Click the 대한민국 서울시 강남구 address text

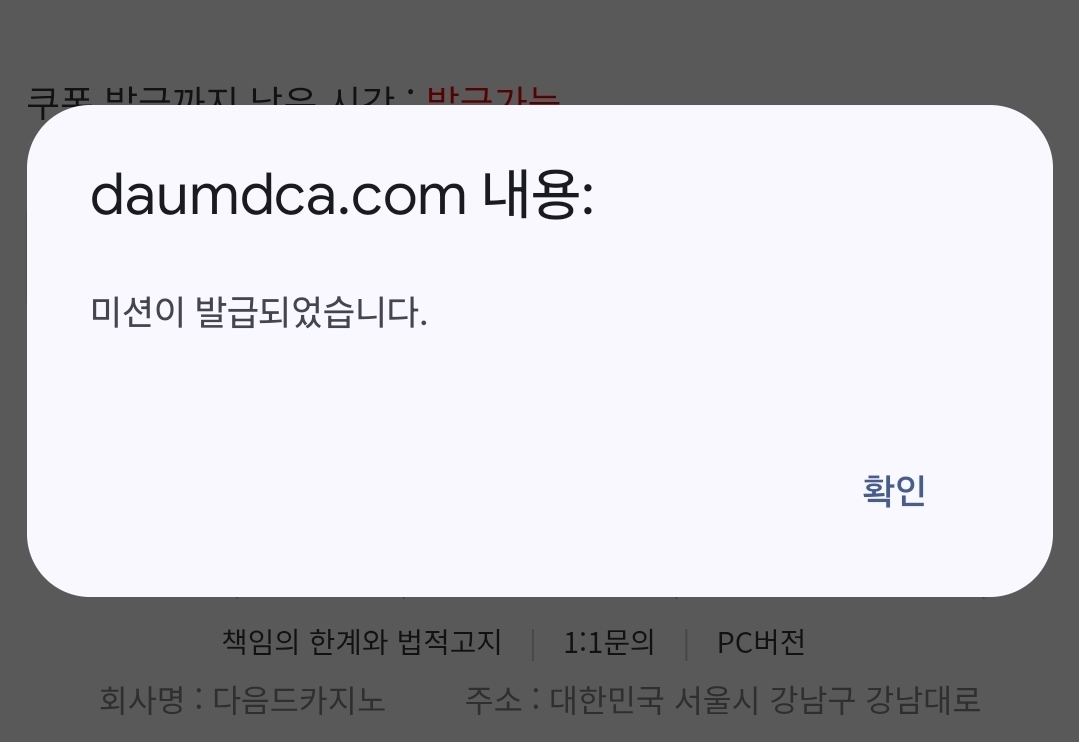(x=702, y=699)
